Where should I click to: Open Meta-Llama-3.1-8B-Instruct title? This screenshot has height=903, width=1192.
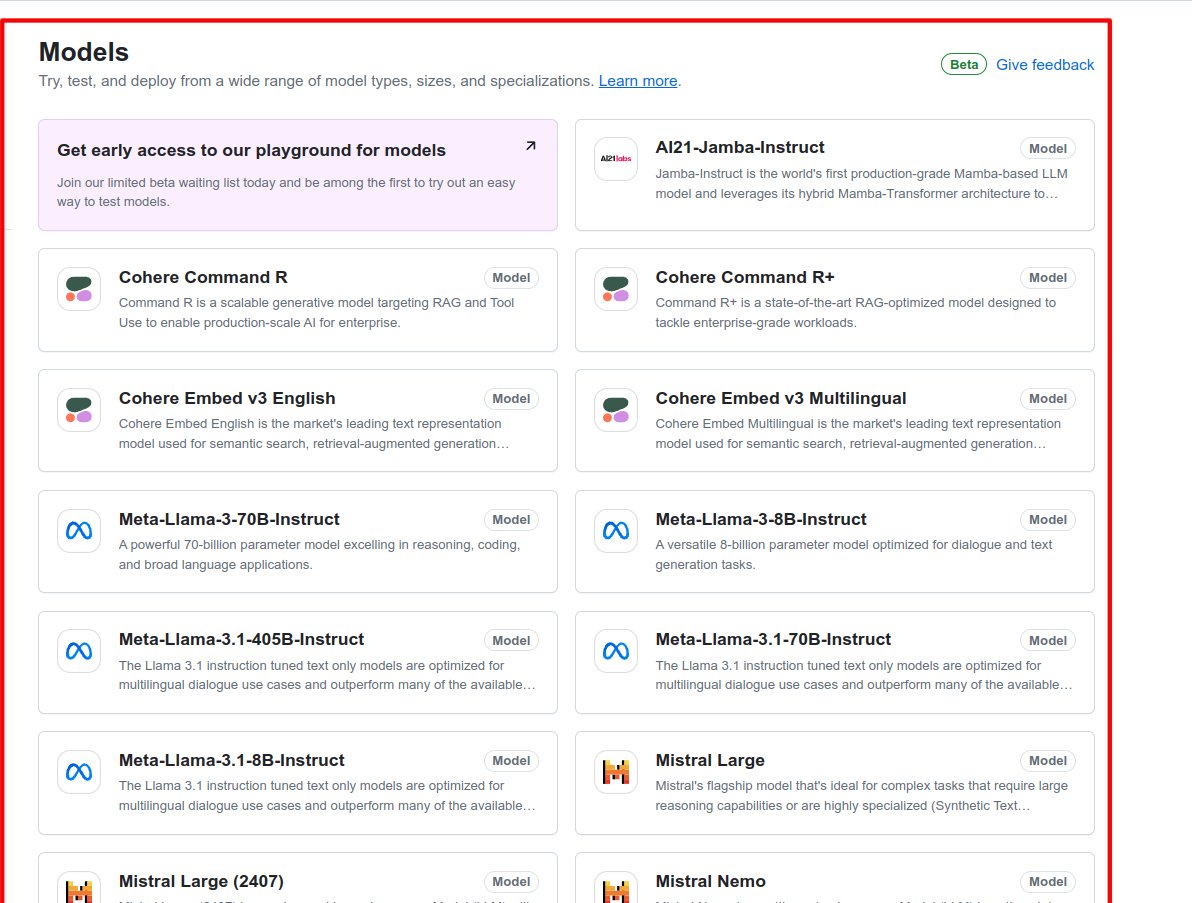(x=231, y=760)
